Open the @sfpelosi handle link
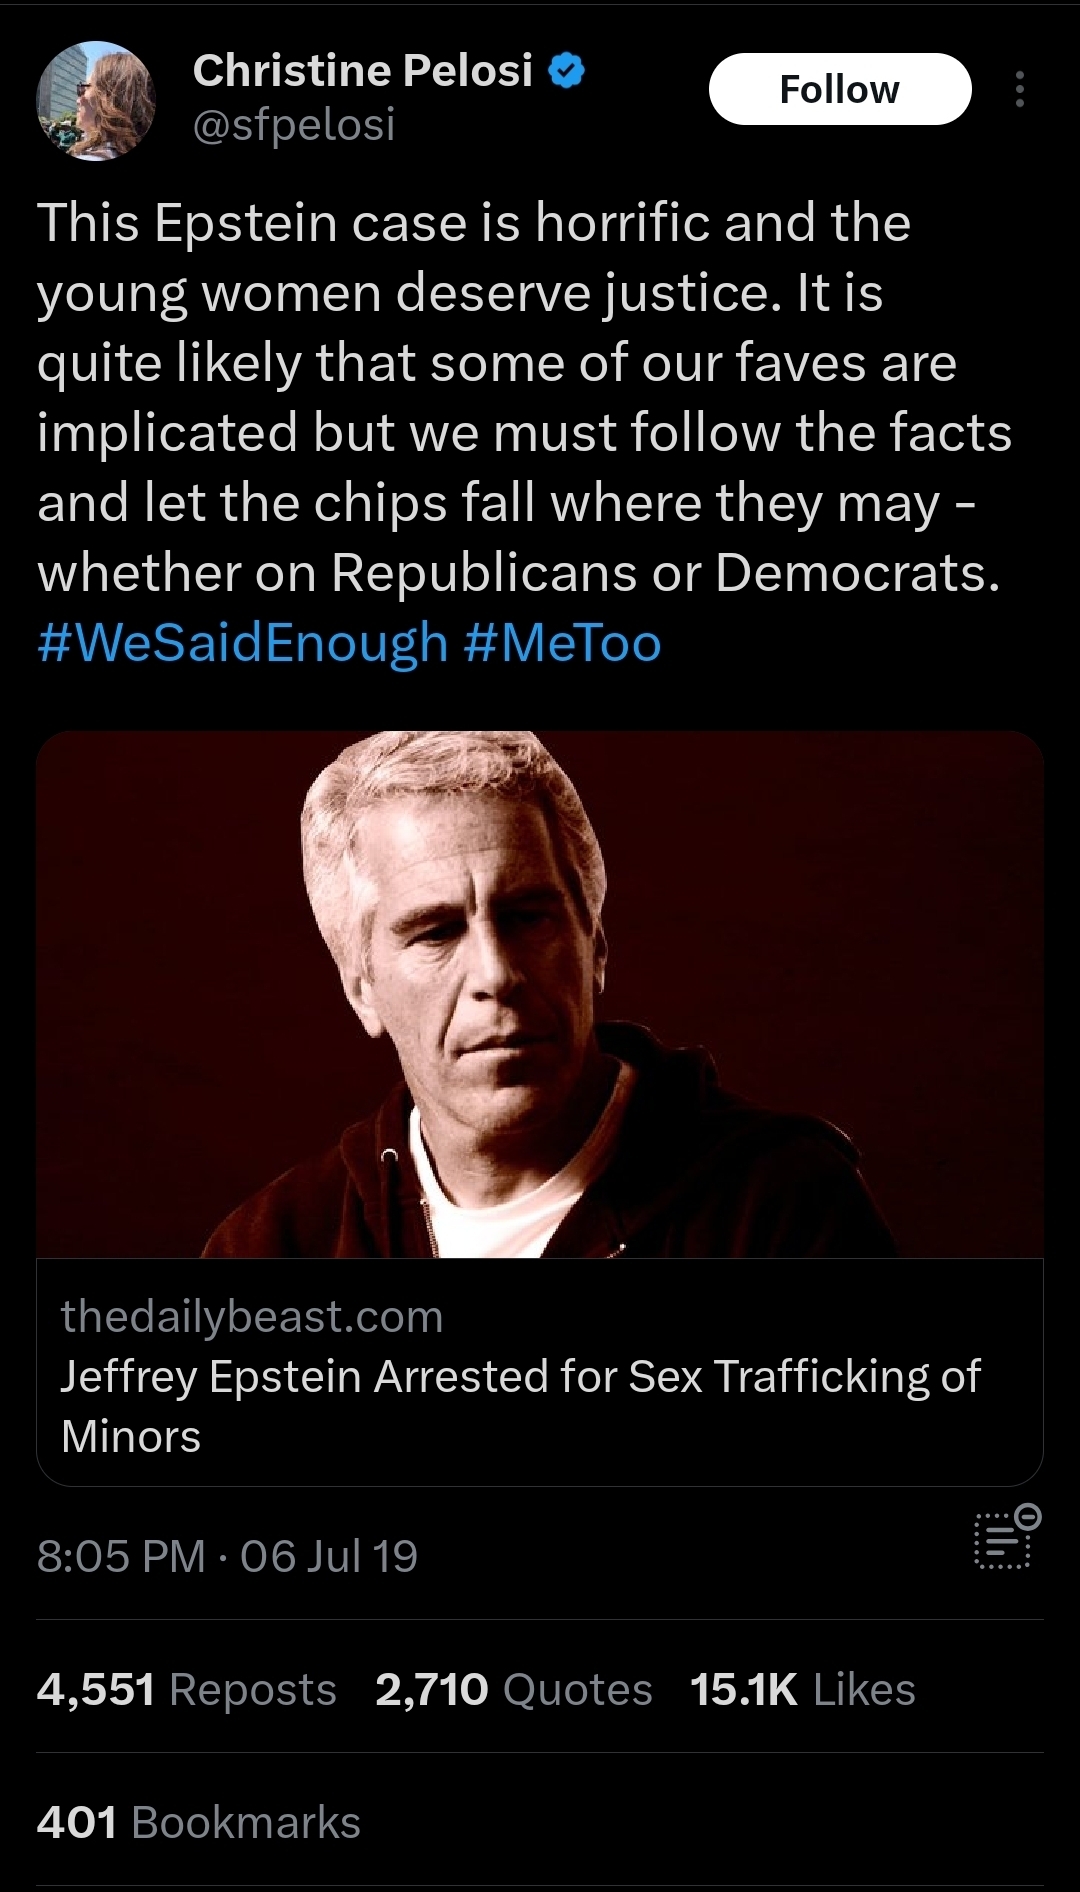 [x=294, y=125]
